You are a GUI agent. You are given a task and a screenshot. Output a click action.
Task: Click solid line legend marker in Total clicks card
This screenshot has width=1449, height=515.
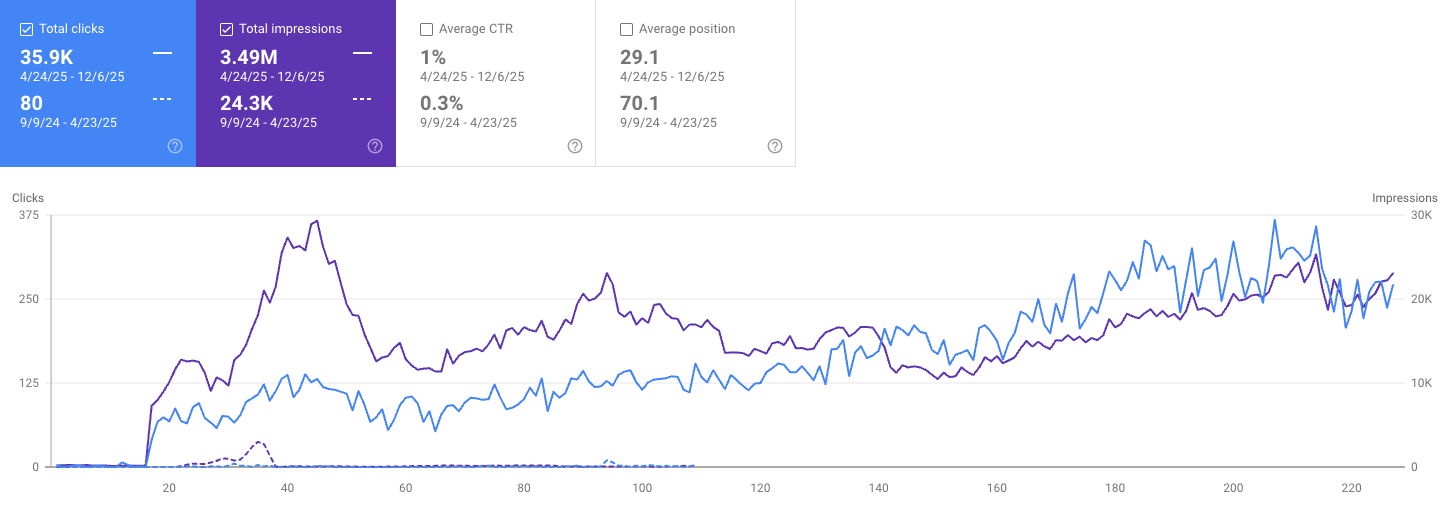[x=162, y=52]
